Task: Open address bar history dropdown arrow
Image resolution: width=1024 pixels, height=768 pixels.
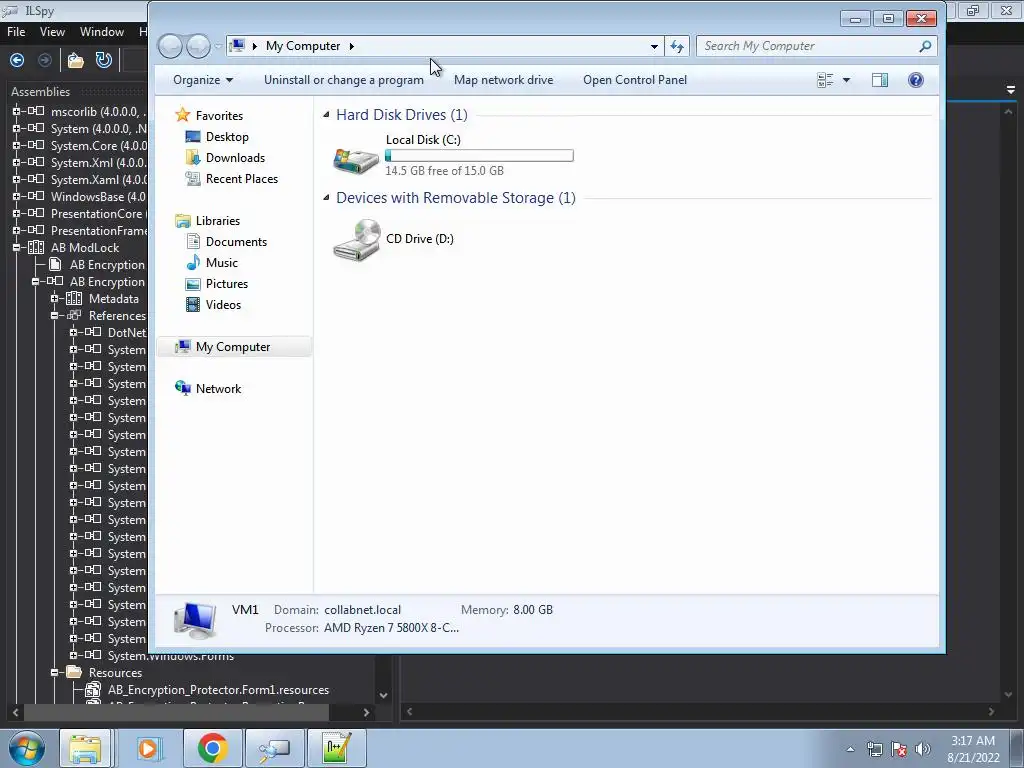Action: (x=654, y=46)
